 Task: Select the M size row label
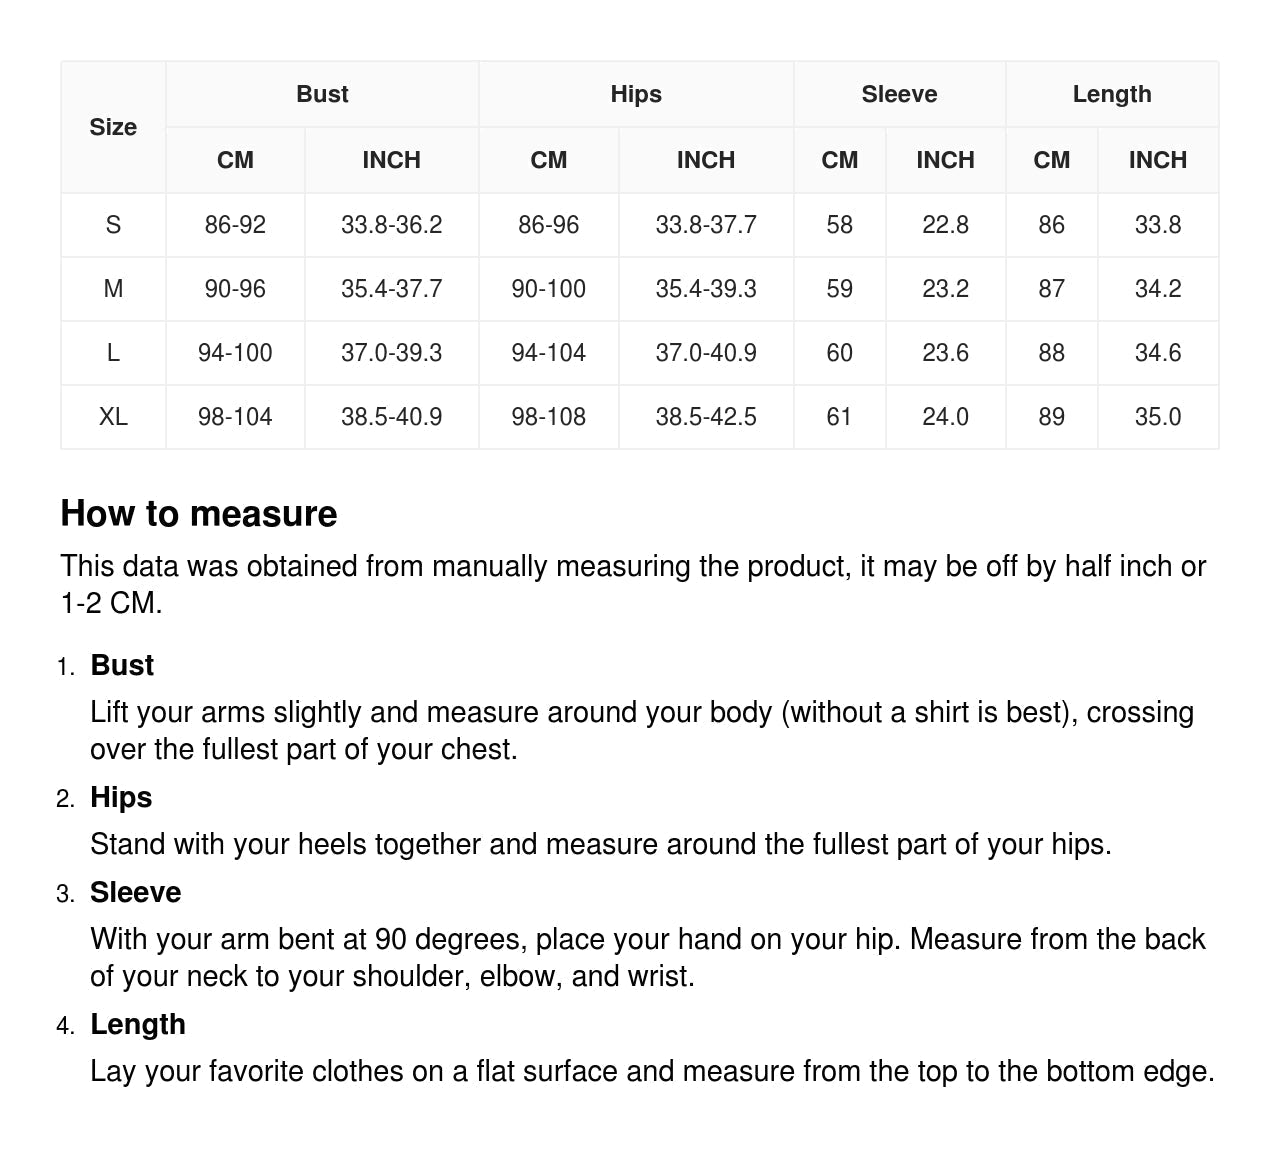tap(113, 289)
